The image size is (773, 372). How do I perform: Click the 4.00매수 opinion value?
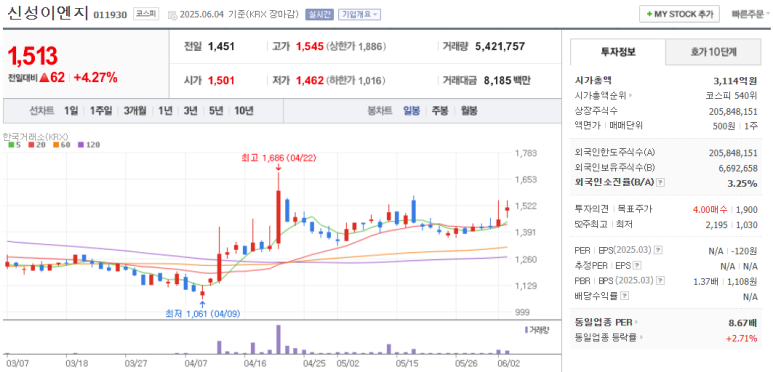[710, 209]
